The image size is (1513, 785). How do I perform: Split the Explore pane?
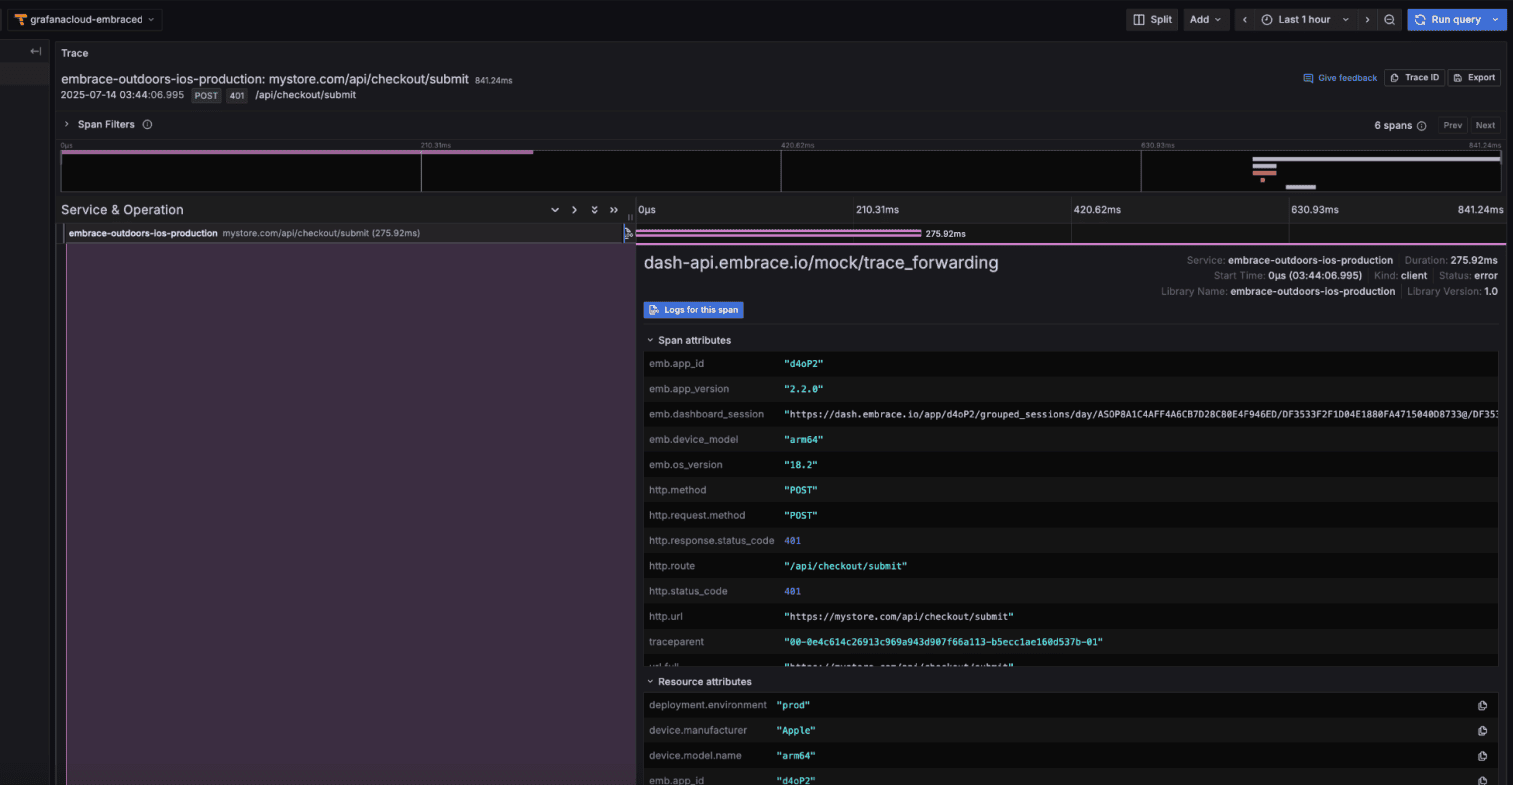[1152, 19]
